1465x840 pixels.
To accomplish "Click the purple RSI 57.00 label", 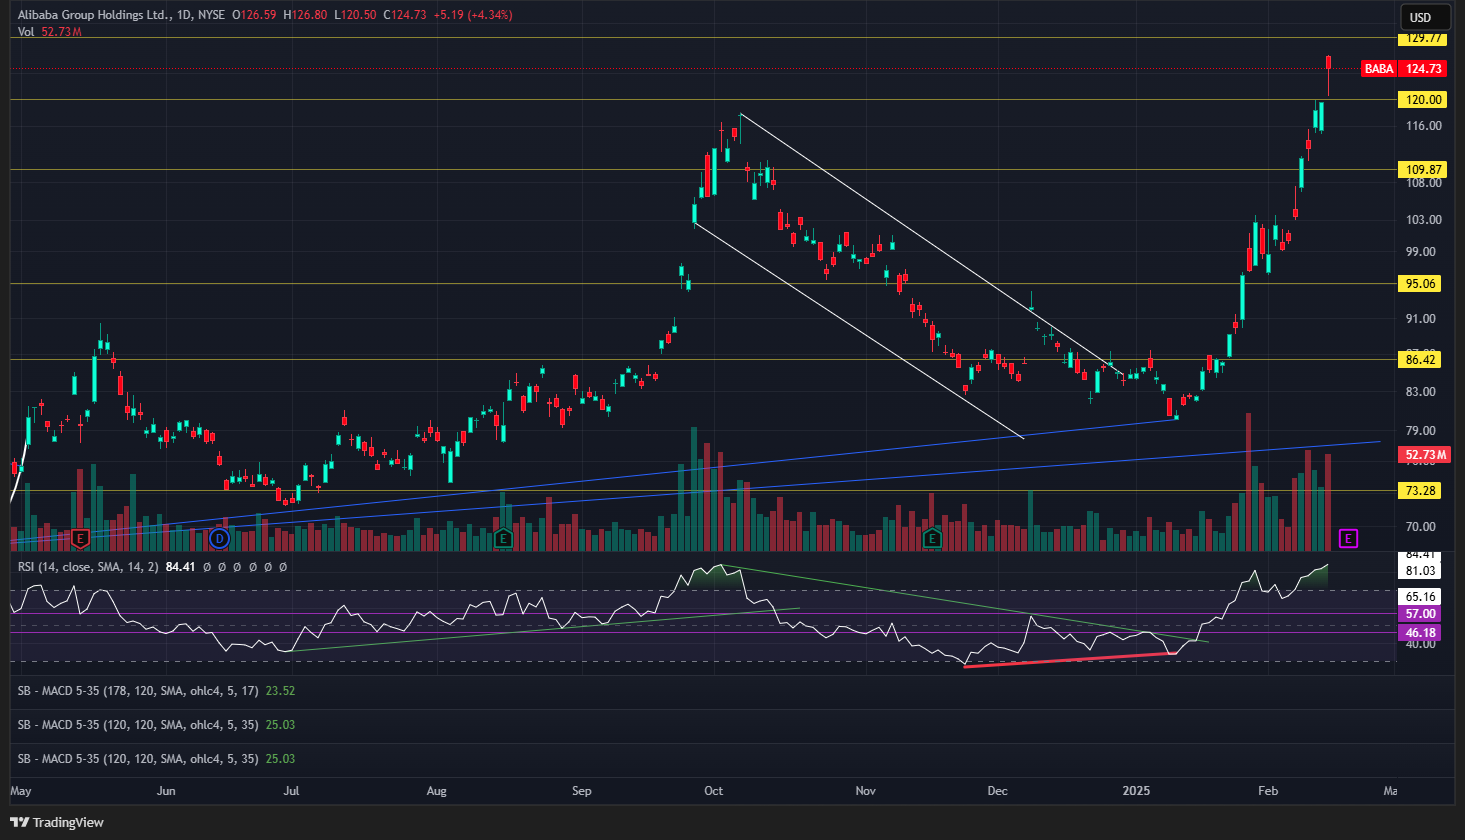I will click(x=1420, y=614).
